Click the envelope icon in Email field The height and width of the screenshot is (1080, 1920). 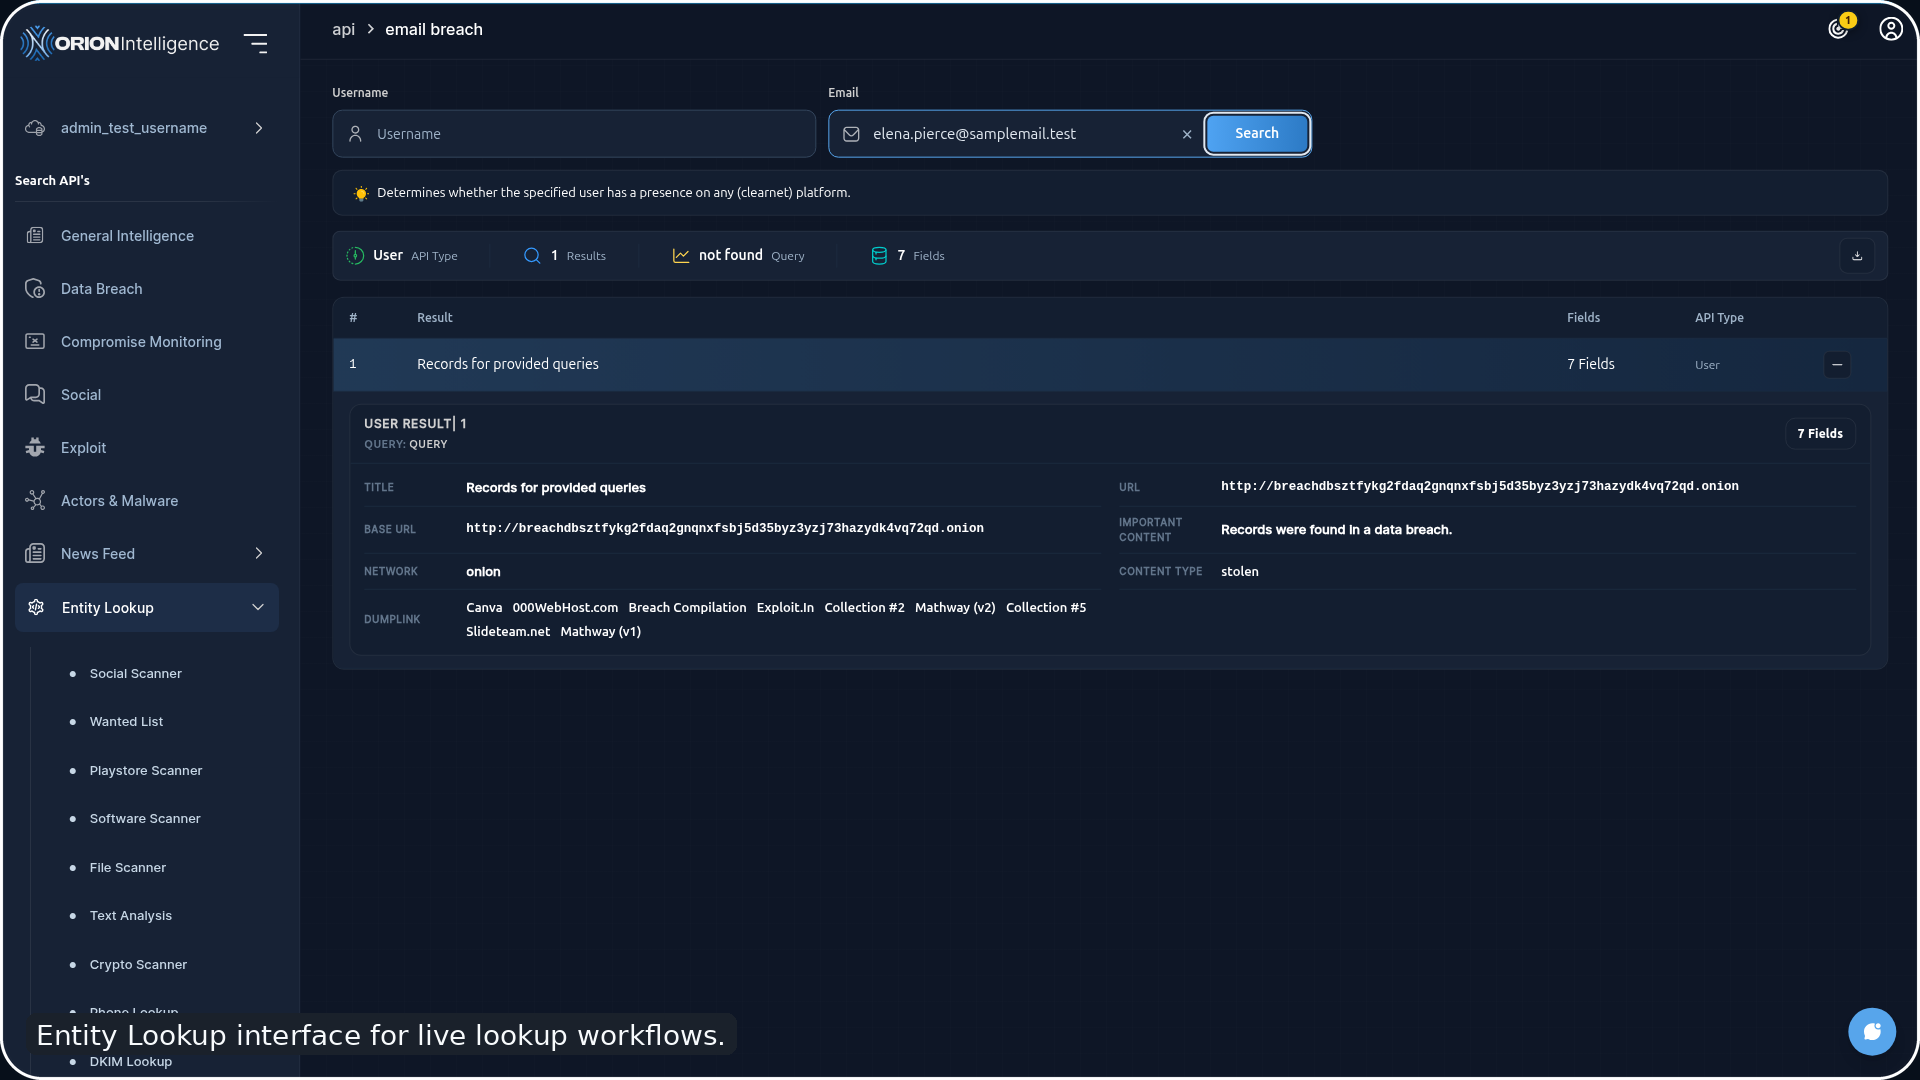(851, 134)
